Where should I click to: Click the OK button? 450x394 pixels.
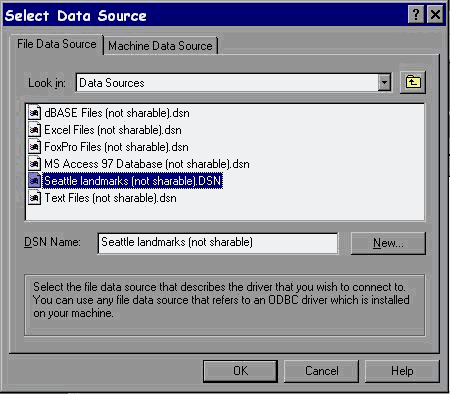[x=240, y=371]
